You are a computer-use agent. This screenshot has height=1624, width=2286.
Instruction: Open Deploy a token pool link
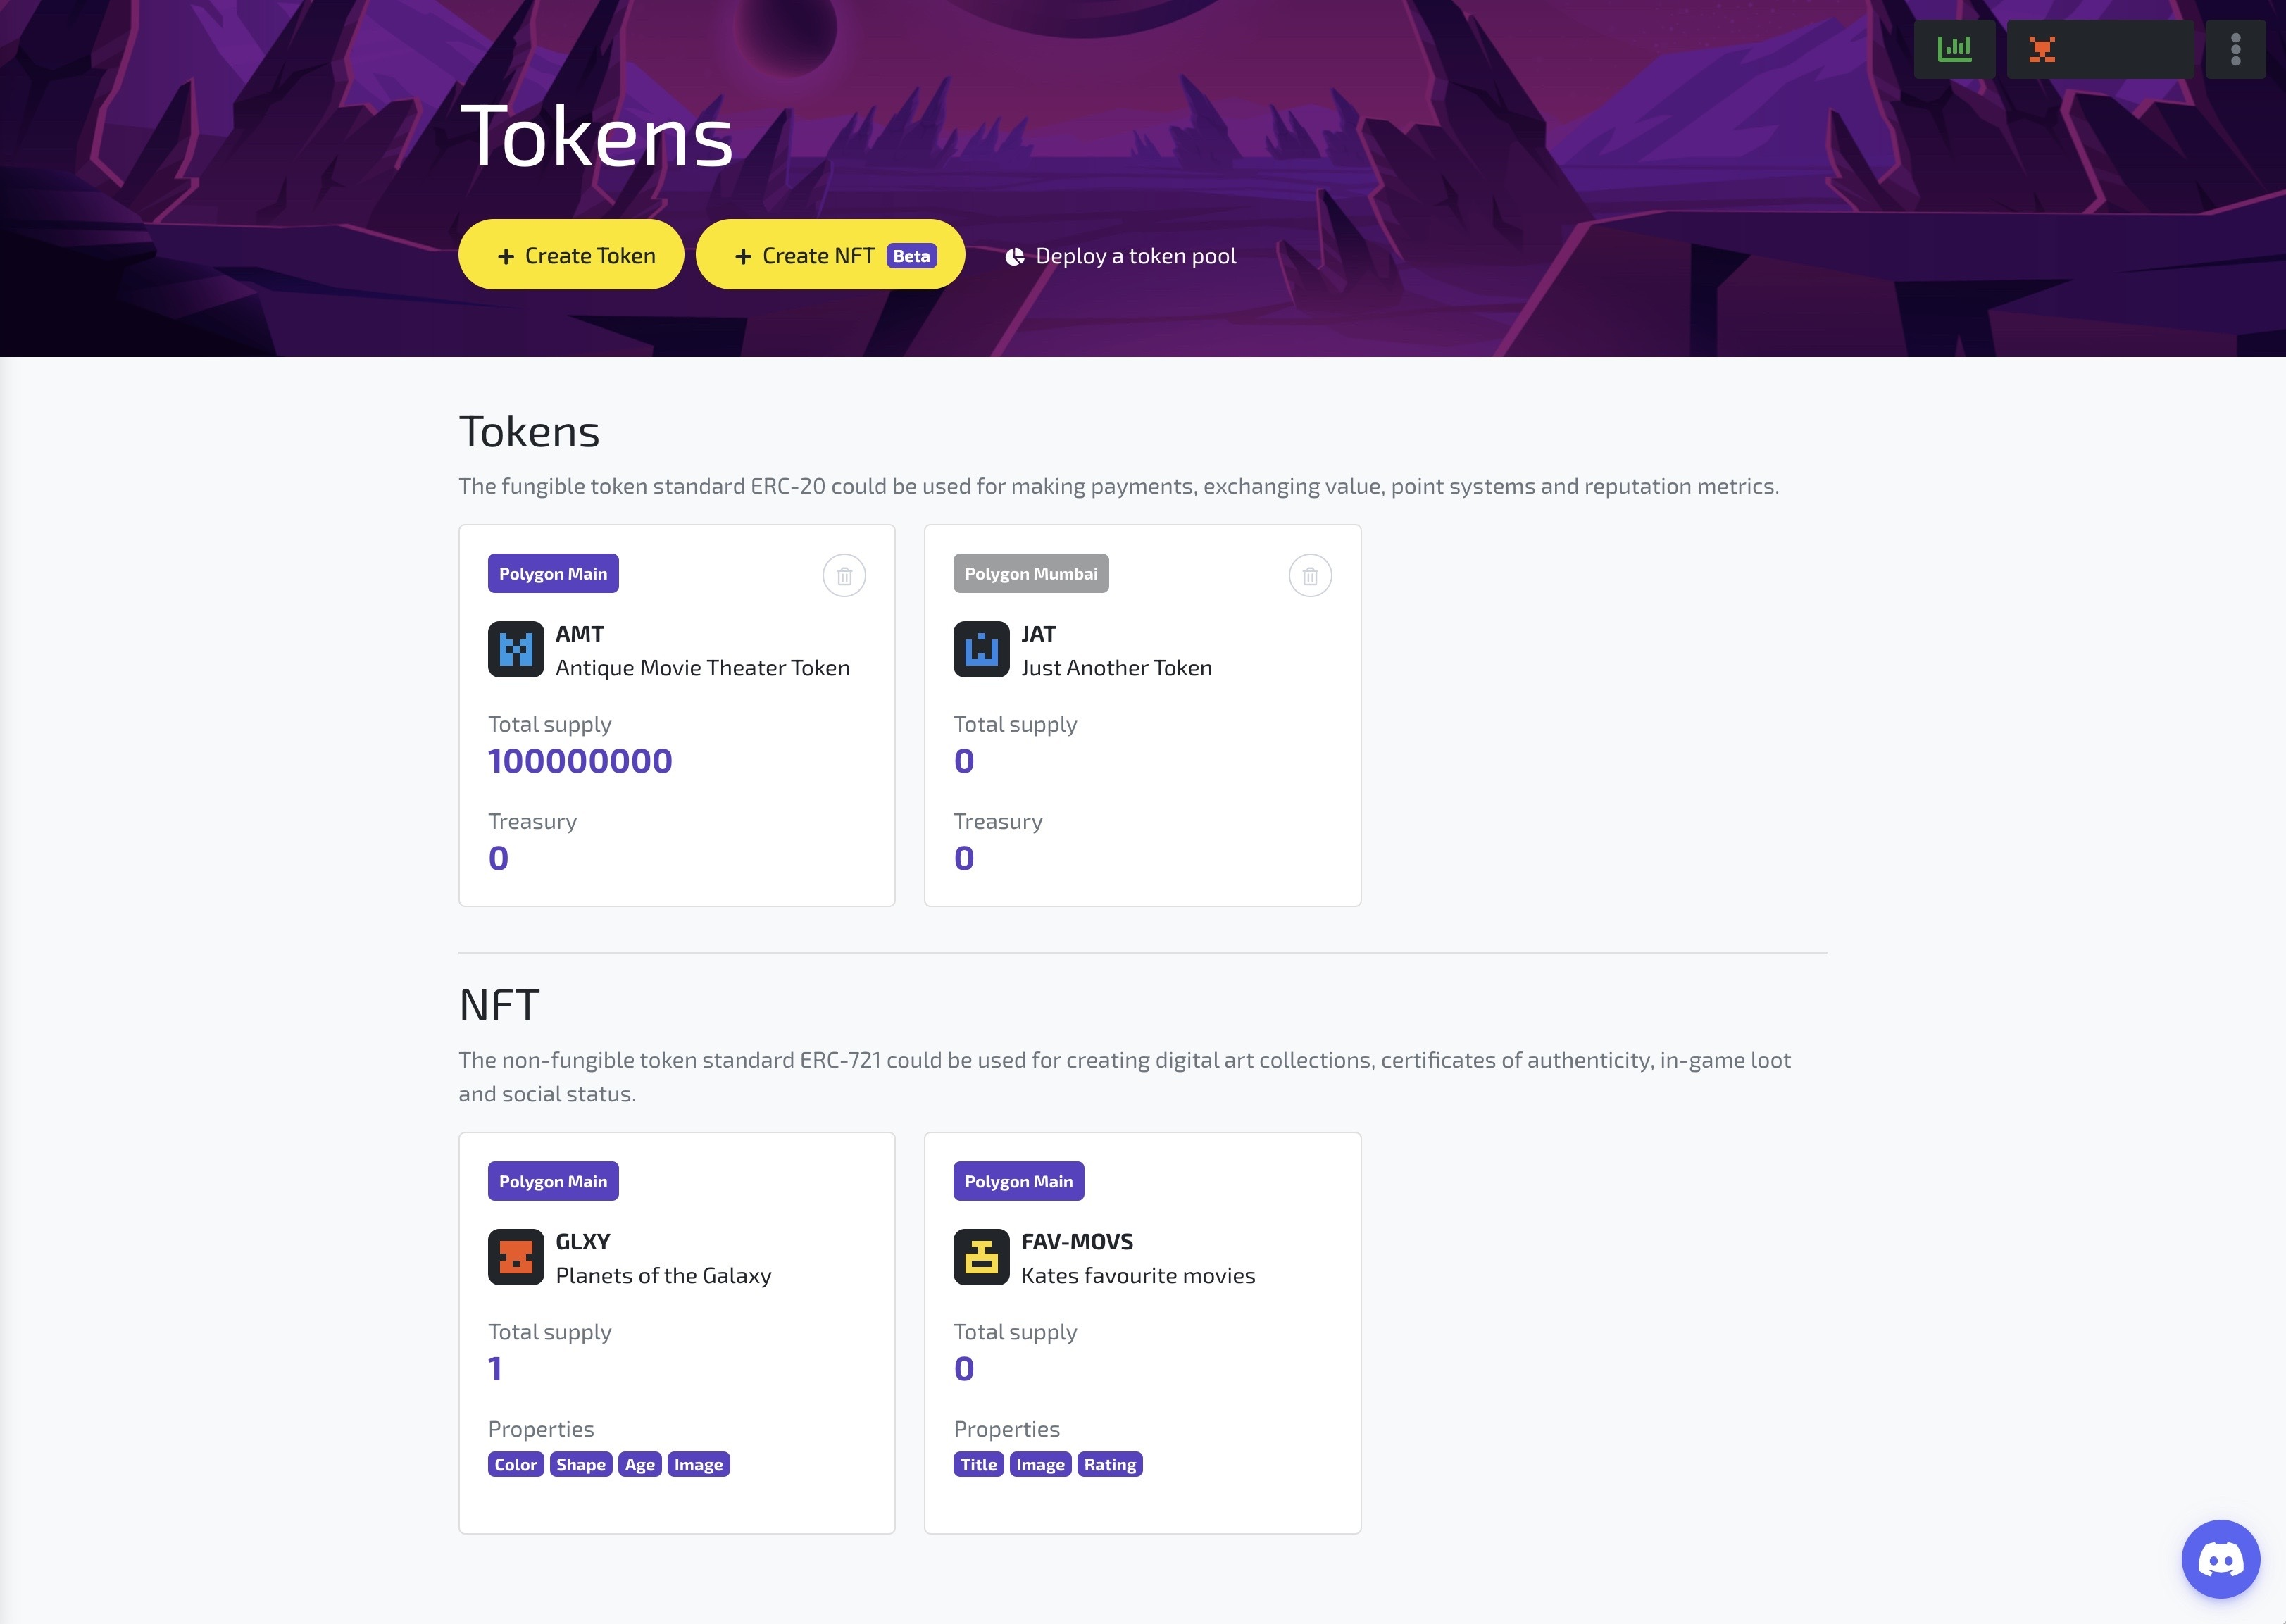(x=1120, y=256)
